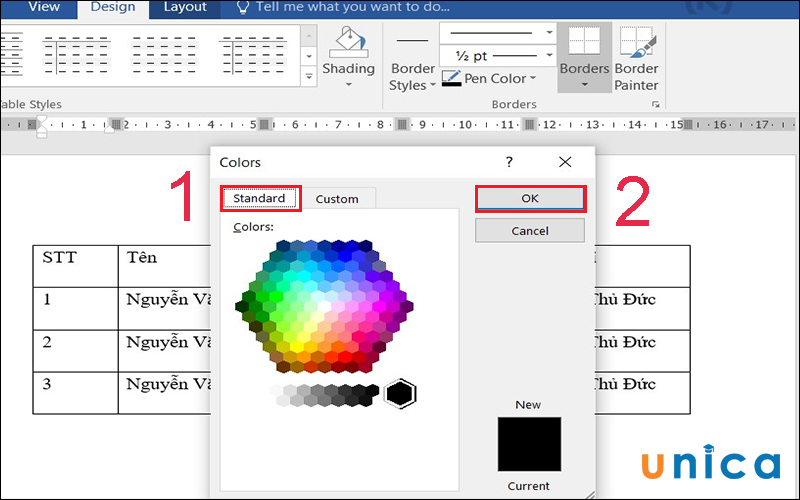Screen dimensions: 800x500
Task: Select the Standard colors tab
Action: point(259,198)
